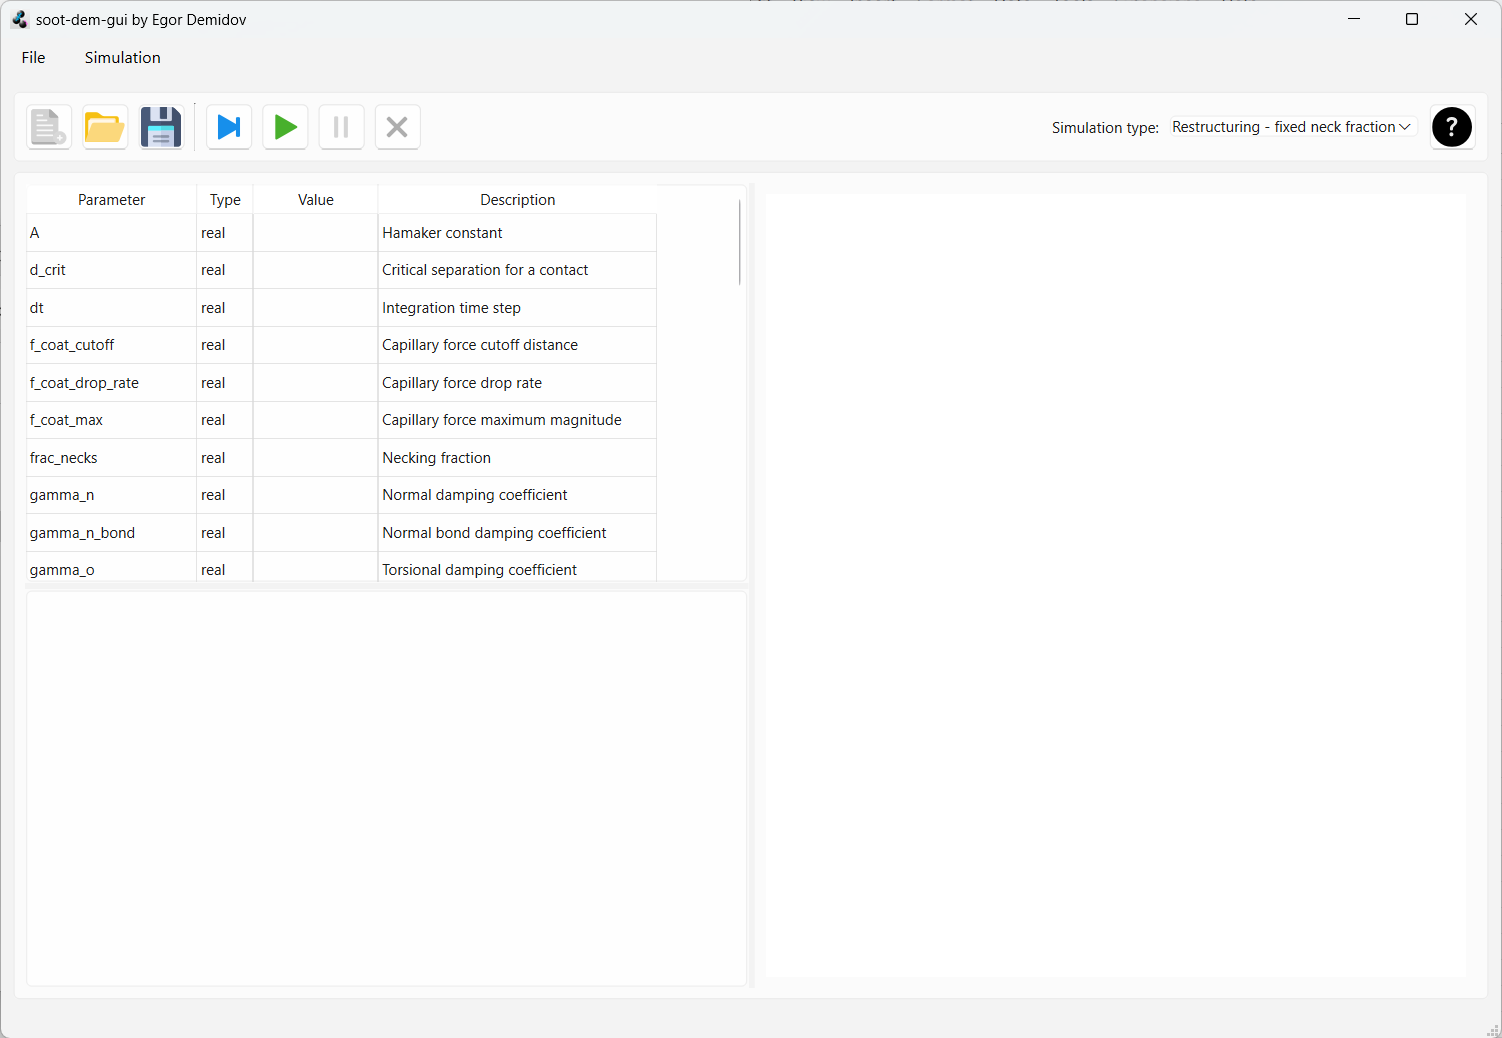Select the 'gamma_n' parameter cell
This screenshot has width=1502, height=1038.
tap(112, 495)
